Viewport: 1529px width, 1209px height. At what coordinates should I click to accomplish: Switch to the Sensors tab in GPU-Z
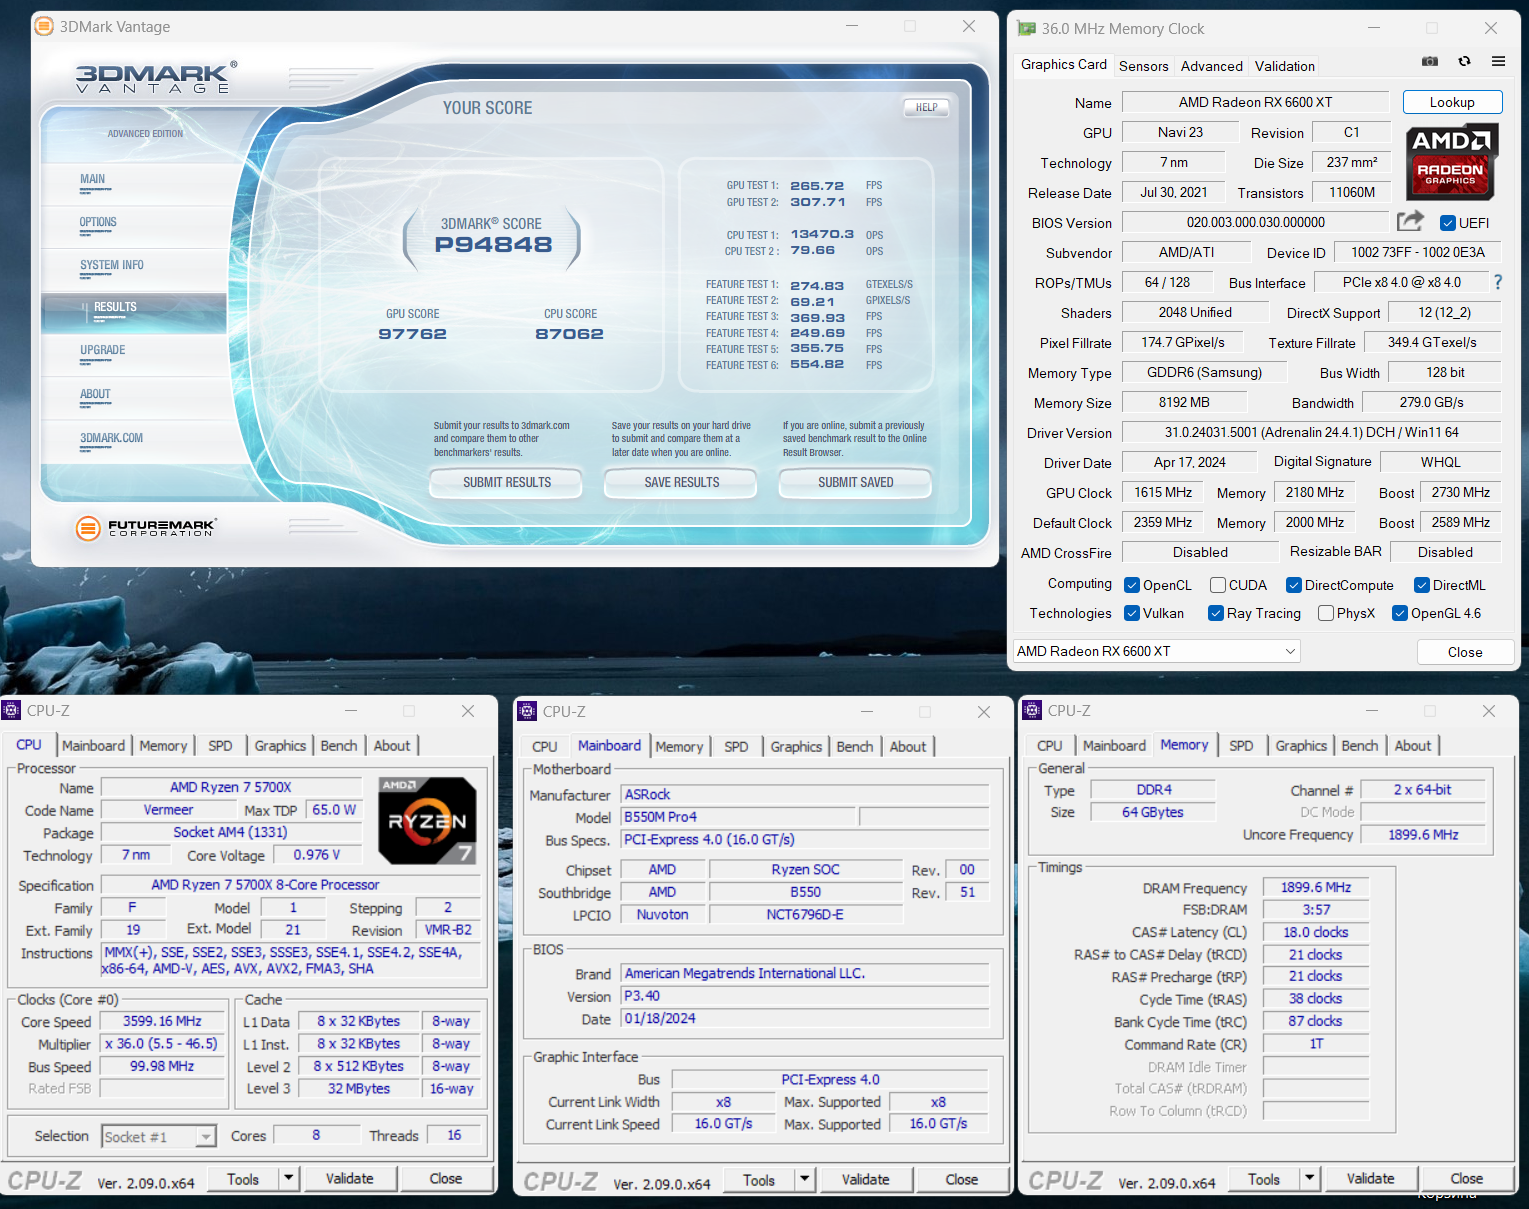click(x=1143, y=66)
